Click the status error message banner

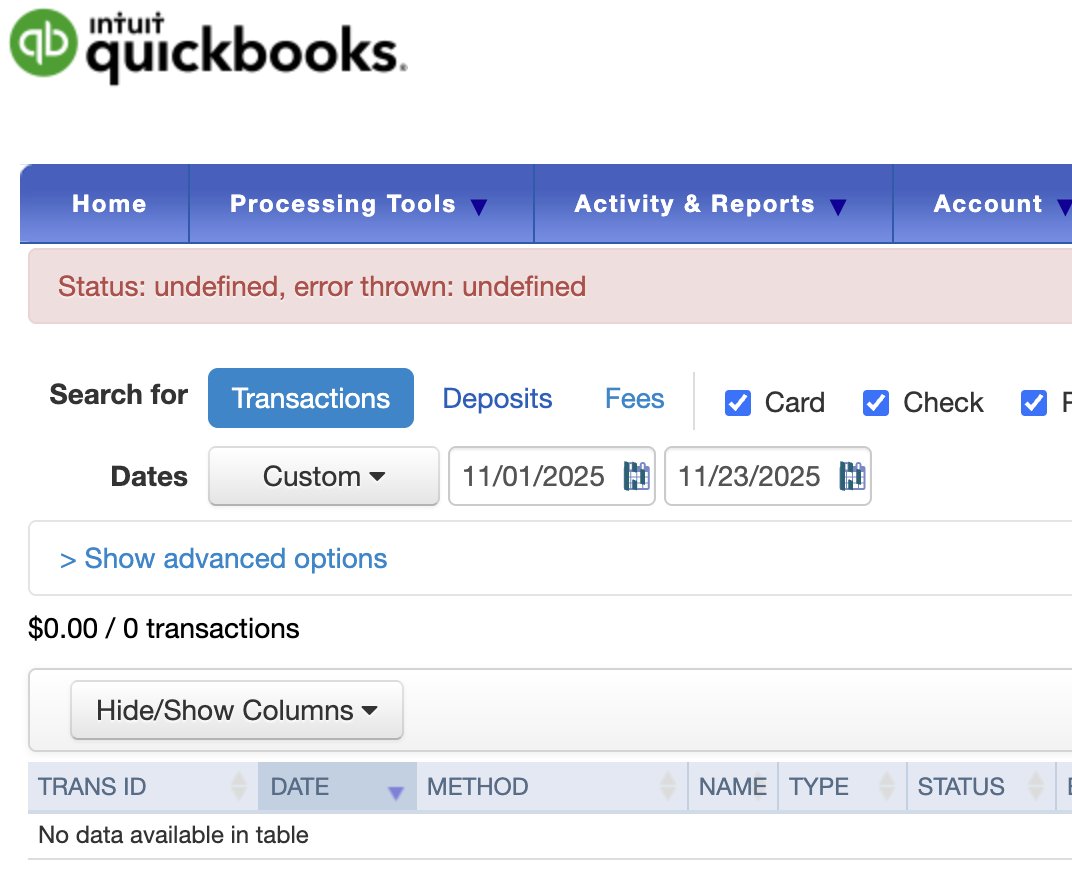coord(550,286)
